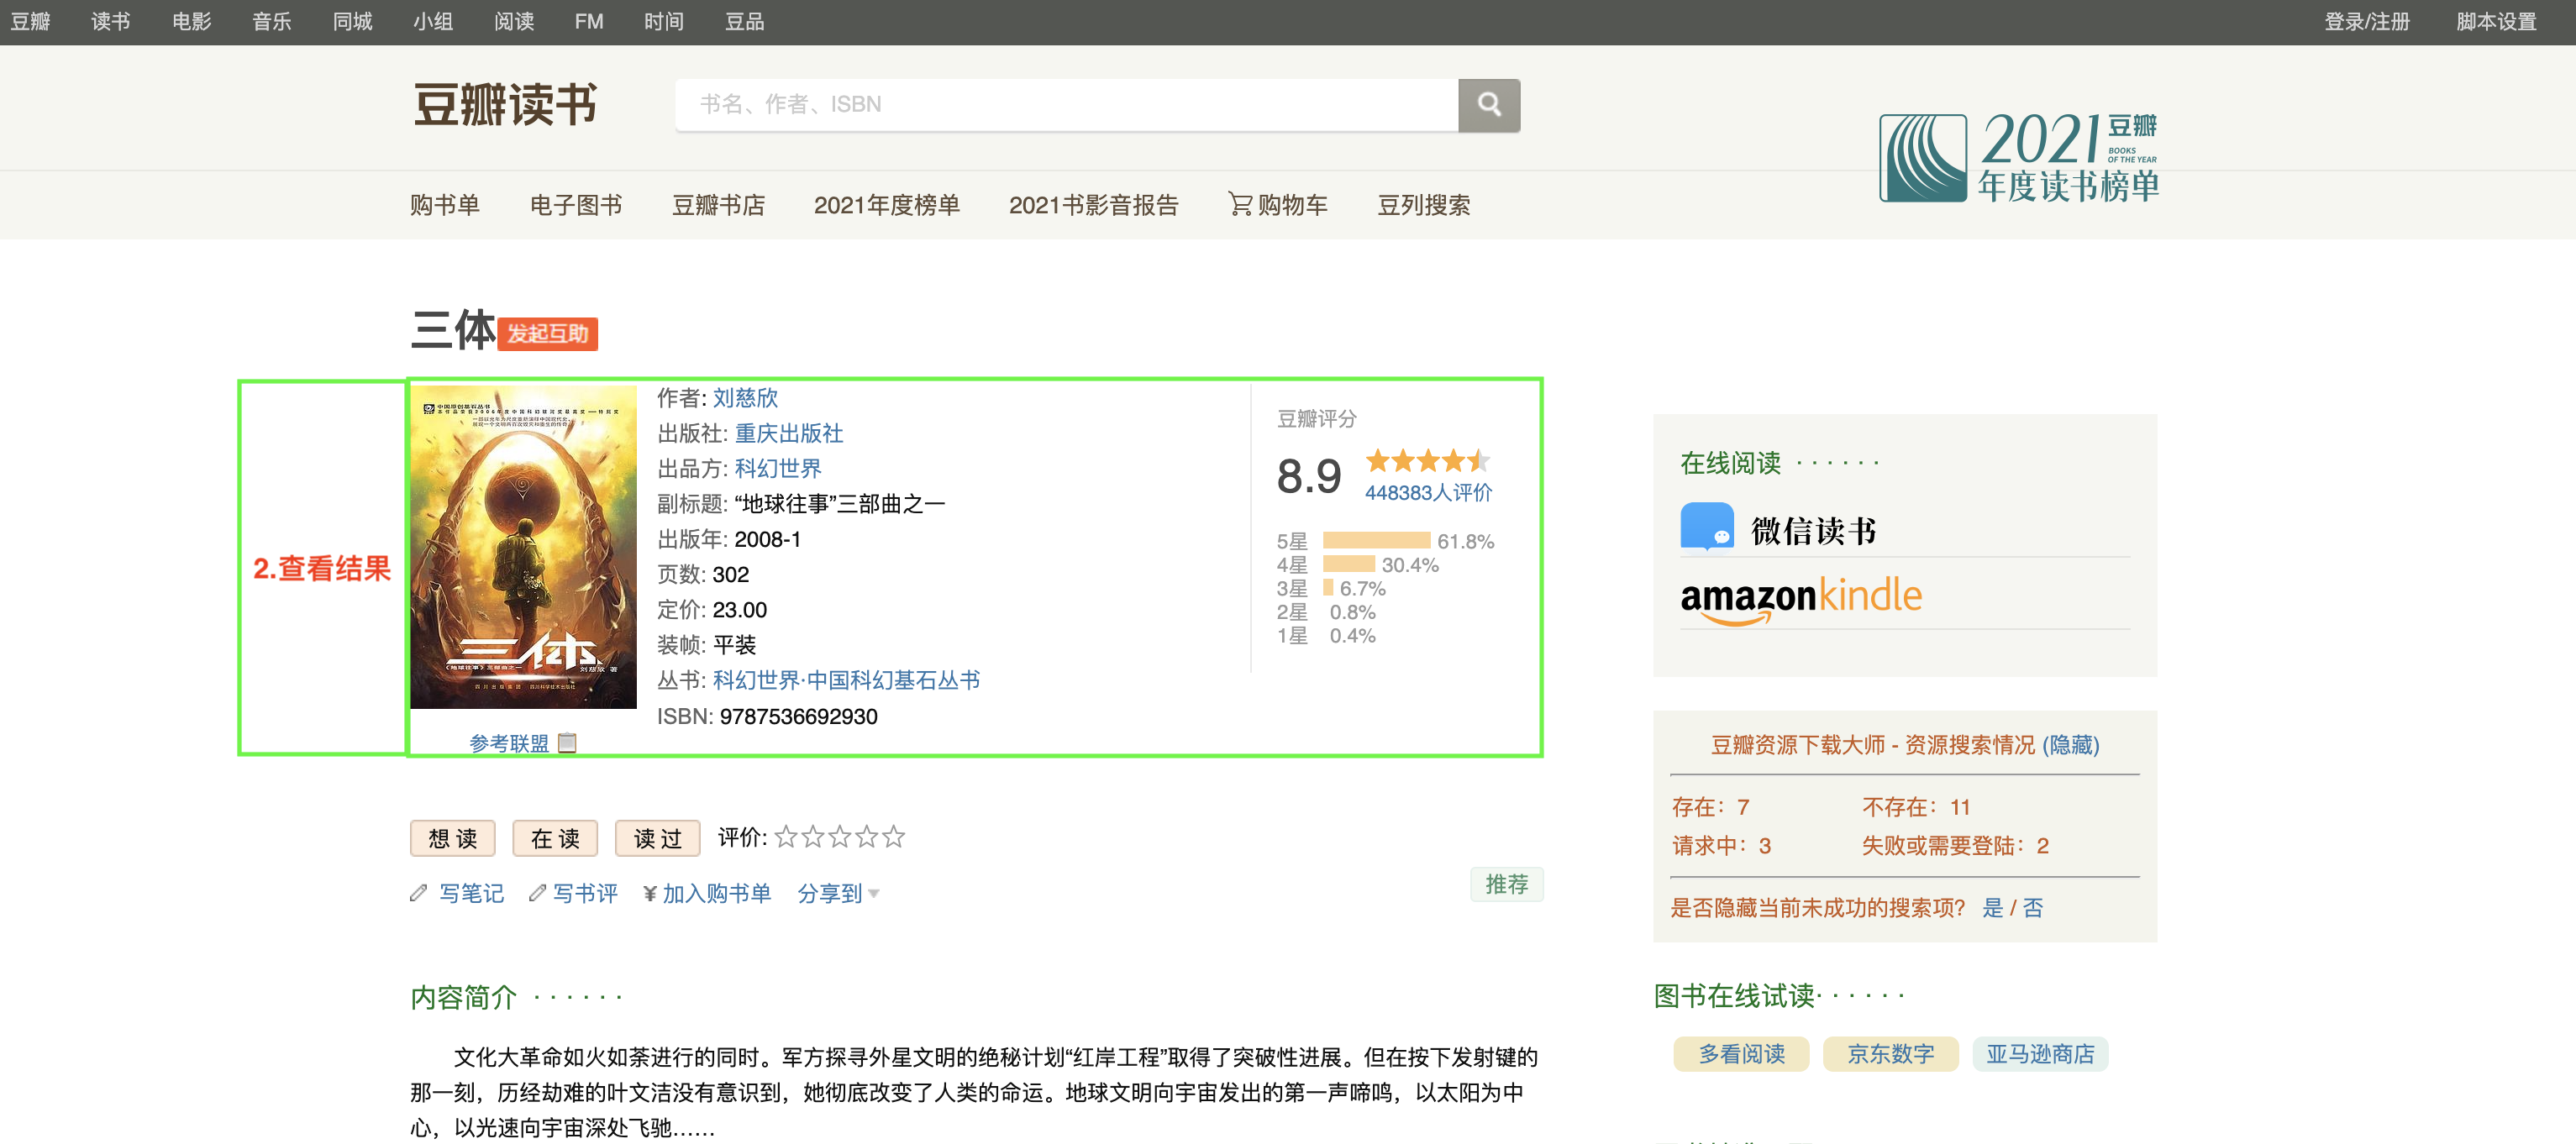Mark book as 想读
The width and height of the screenshot is (2576, 1144).
click(452, 837)
